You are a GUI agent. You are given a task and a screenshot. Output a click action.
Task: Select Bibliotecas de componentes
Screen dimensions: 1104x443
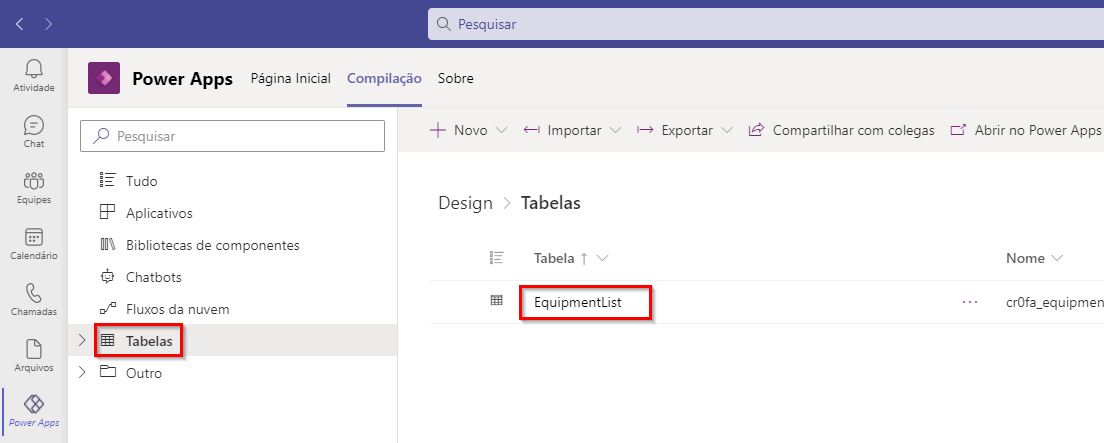(213, 245)
